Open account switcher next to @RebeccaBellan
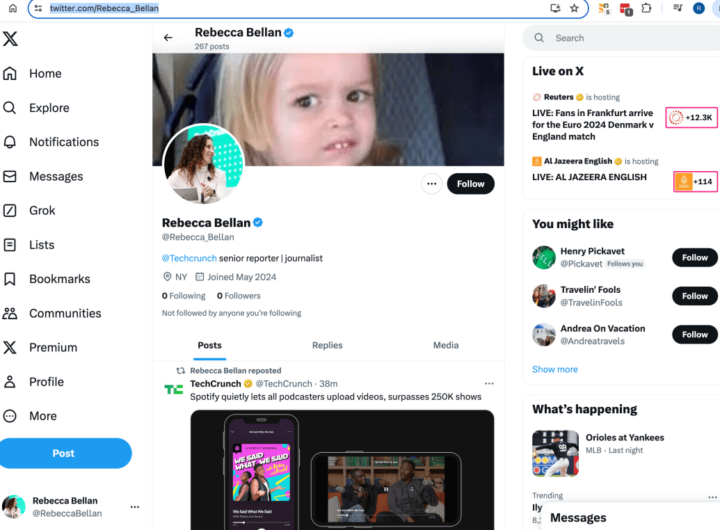This screenshot has width=720, height=530. (x=134, y=507)
